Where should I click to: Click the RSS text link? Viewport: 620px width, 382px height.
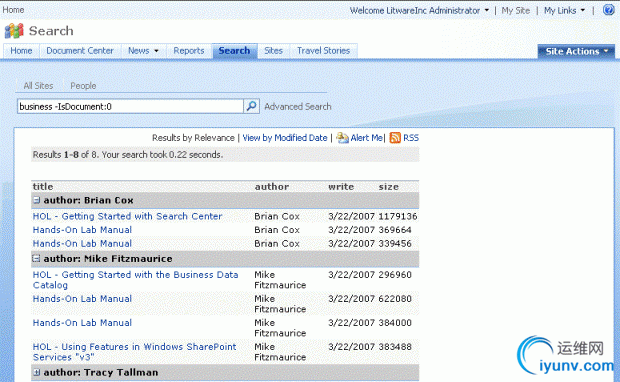(x=411, y=138)
